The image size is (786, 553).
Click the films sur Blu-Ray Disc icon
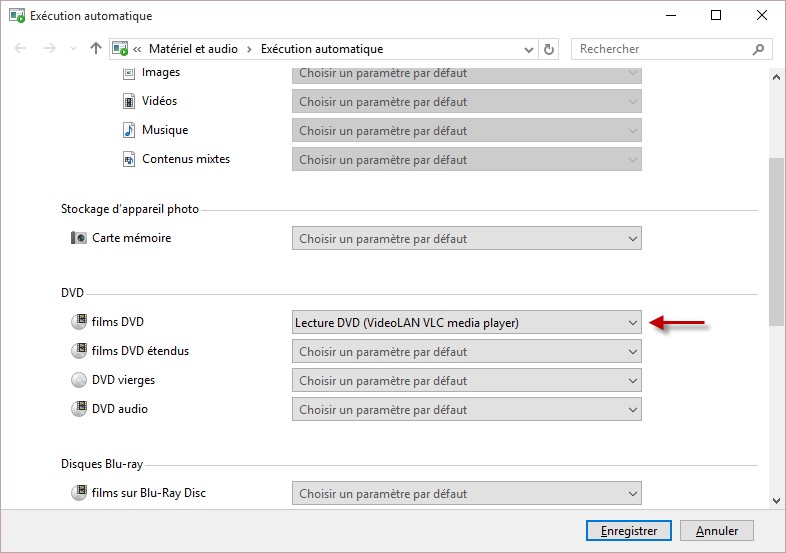click(79, 493)
